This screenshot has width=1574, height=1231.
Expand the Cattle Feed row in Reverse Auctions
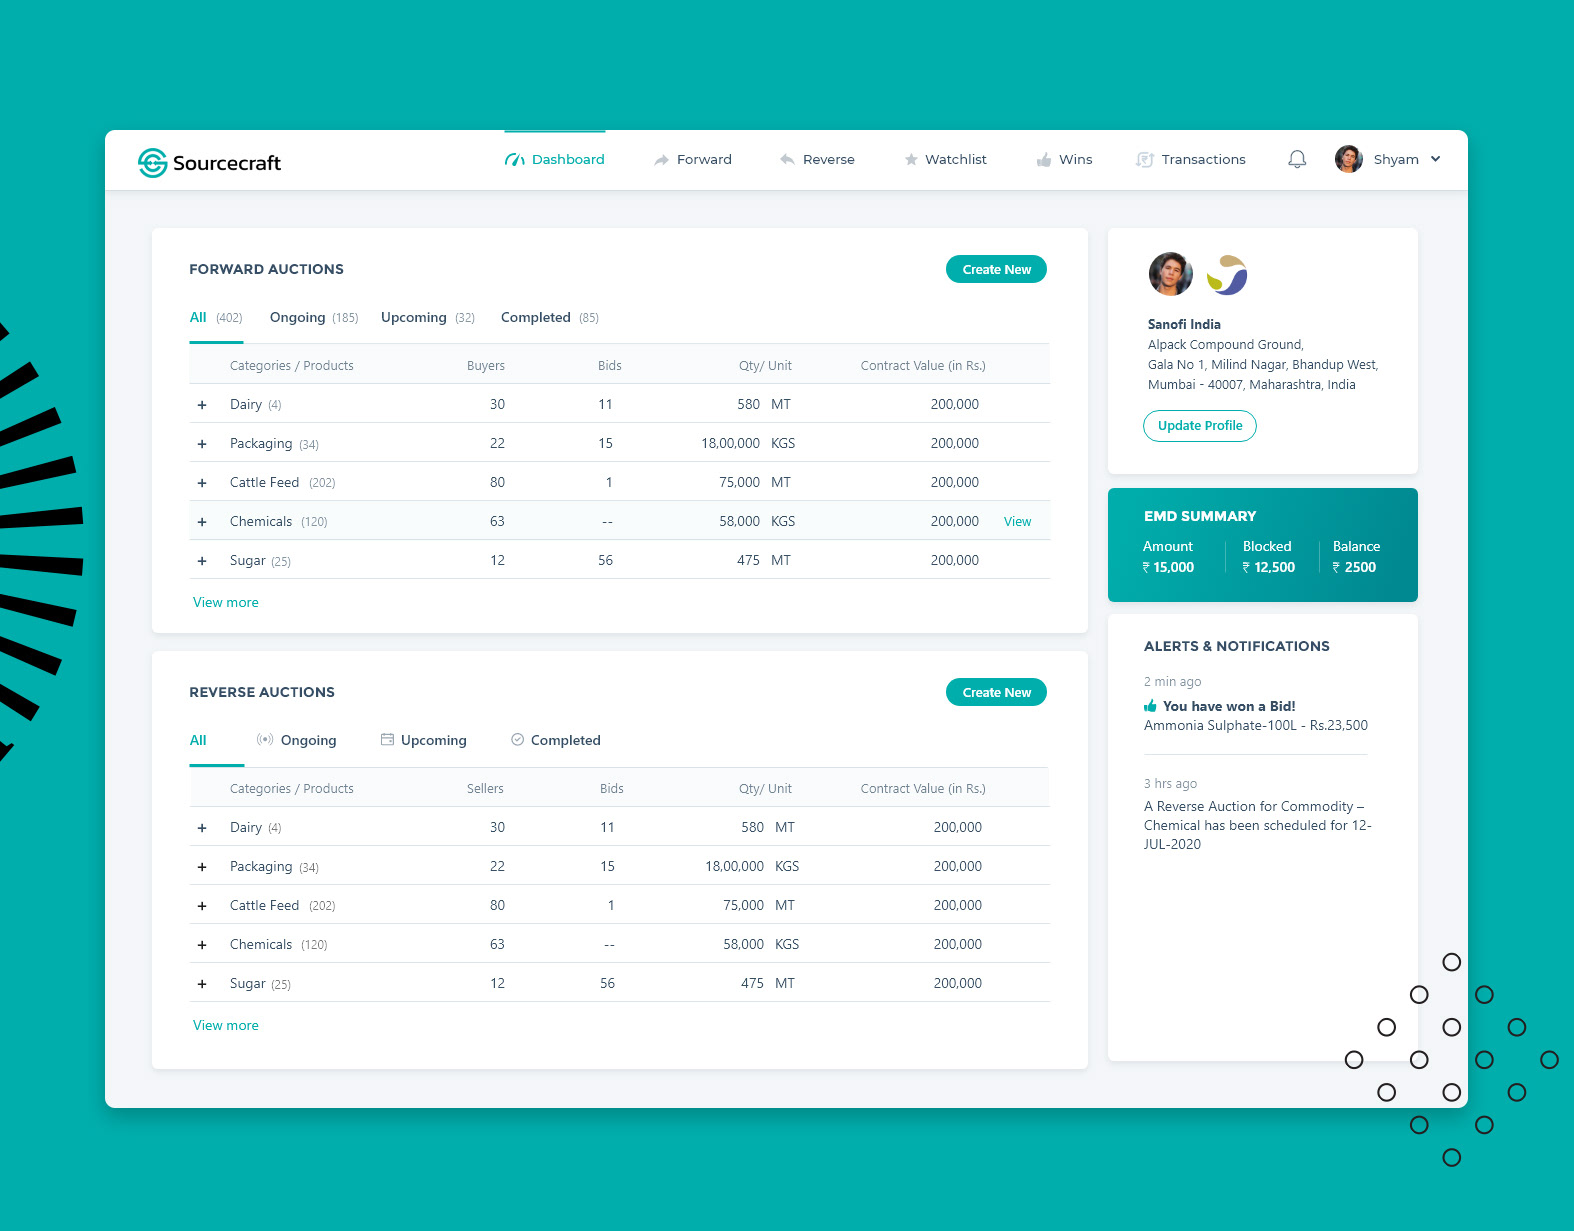(x=202, y=906)
